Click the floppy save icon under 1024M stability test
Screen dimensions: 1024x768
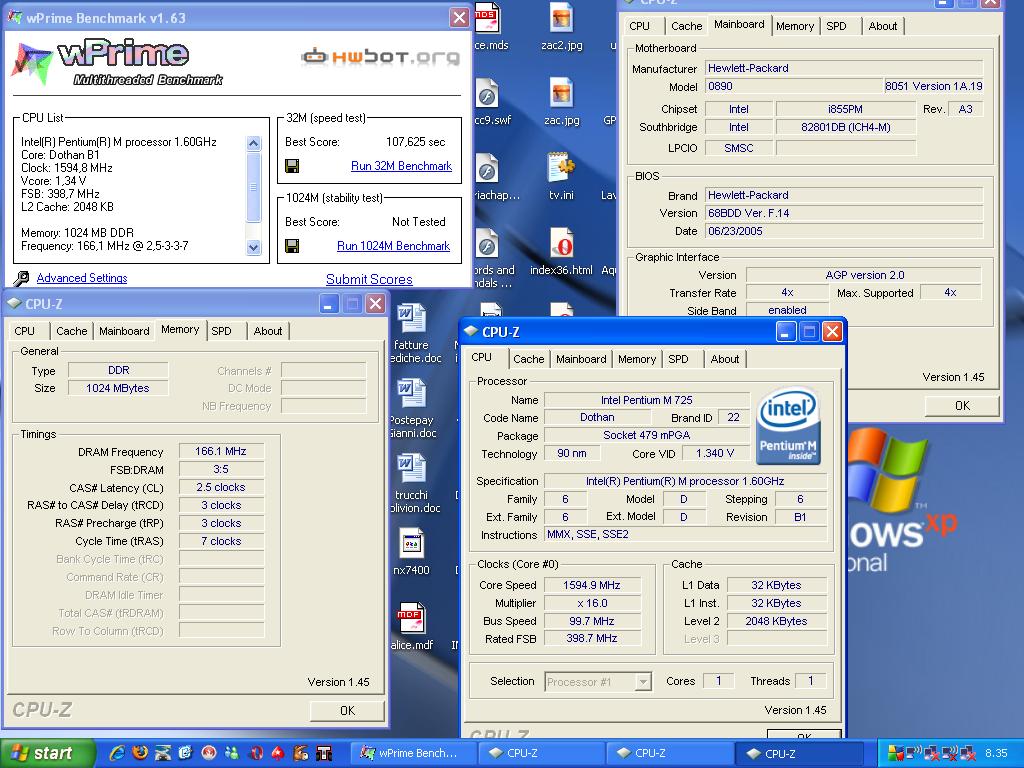pos(292,246)
